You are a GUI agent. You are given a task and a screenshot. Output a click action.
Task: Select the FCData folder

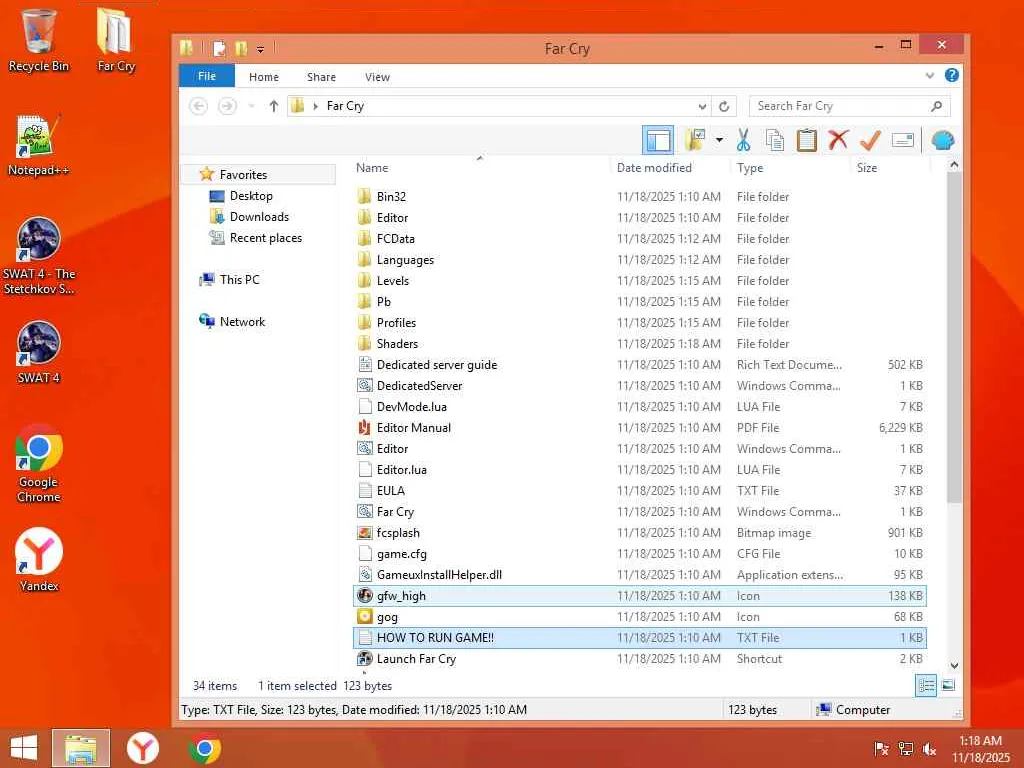tap(639, 238)
